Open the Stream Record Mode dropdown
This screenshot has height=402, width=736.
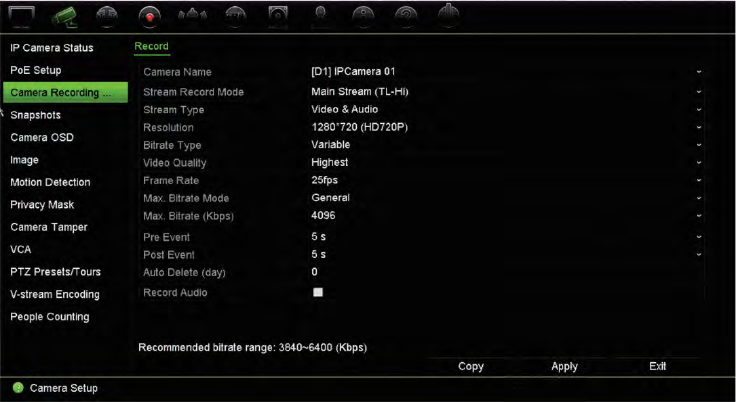click(699, 92)
